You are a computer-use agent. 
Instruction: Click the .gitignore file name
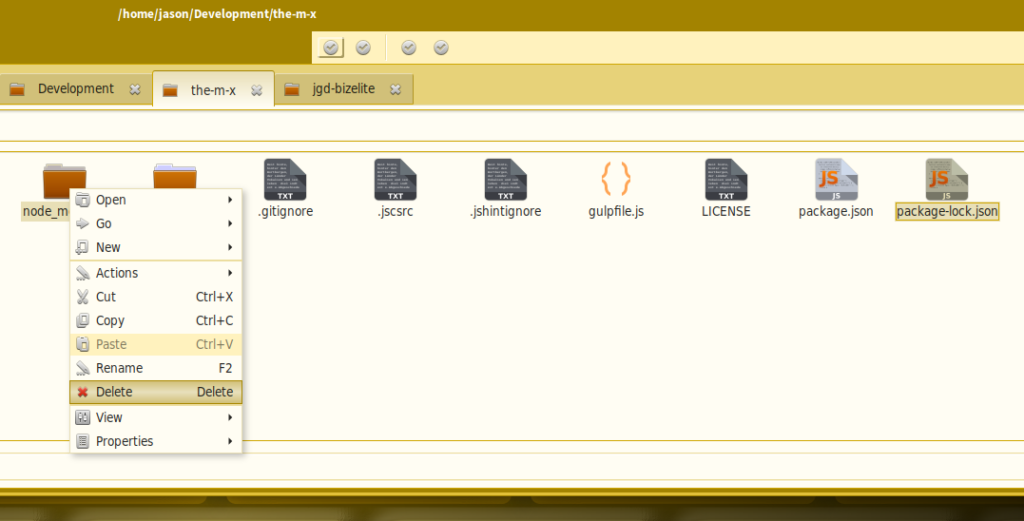coord(285,212)
